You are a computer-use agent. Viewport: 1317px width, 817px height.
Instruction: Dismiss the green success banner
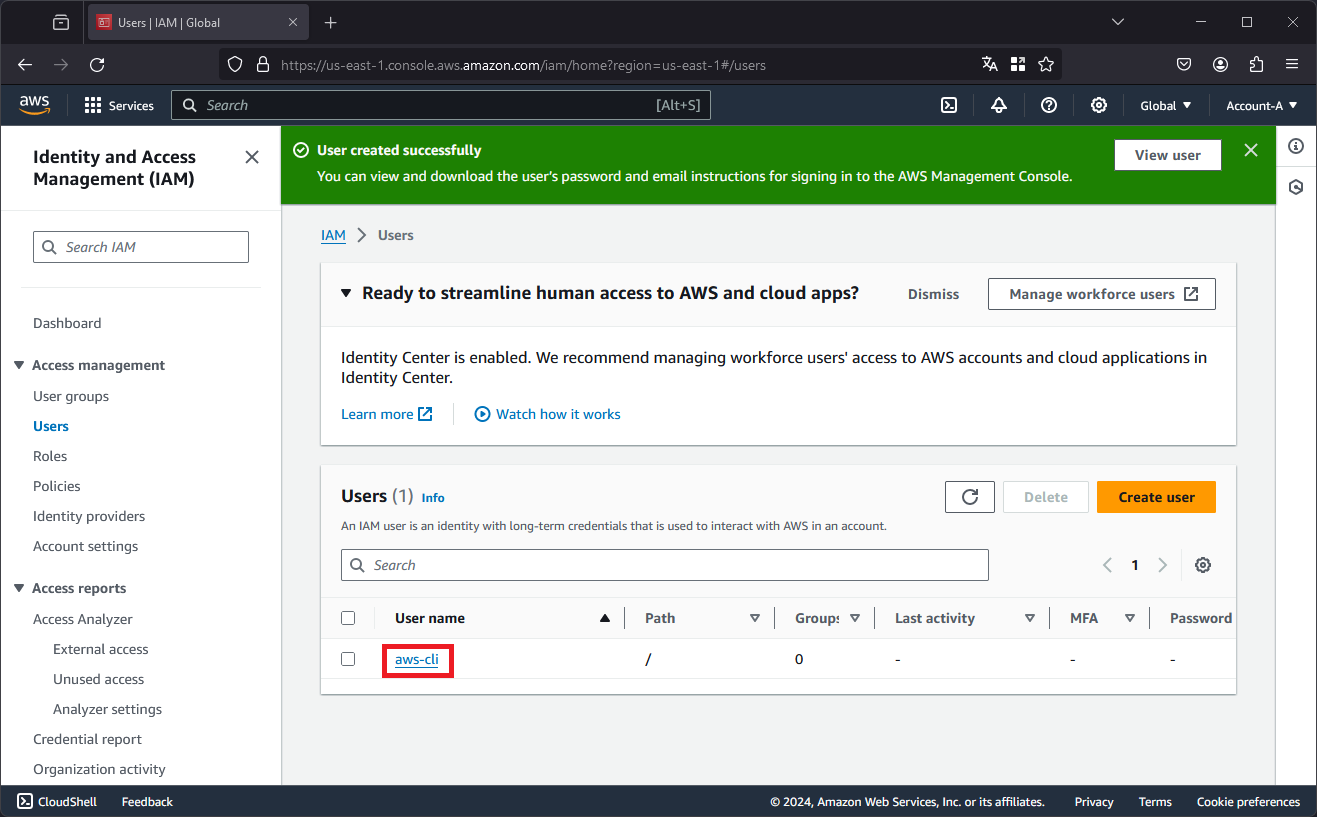[1251, 150]
